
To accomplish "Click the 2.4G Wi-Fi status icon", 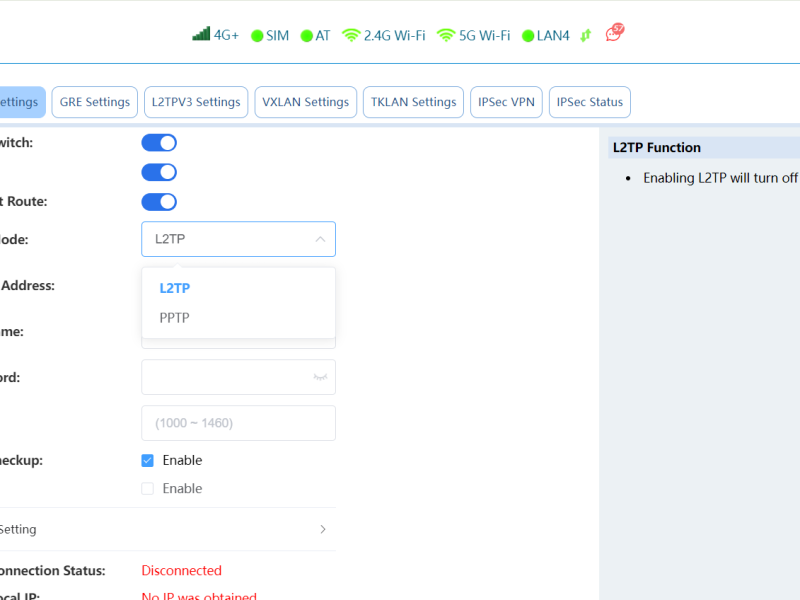I will [350, 35].
